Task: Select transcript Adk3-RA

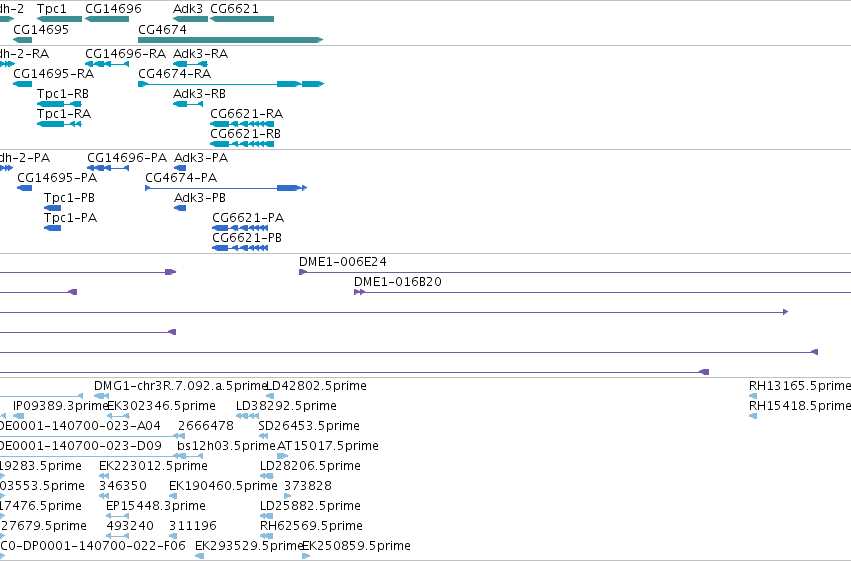Action: coord(200,54)
